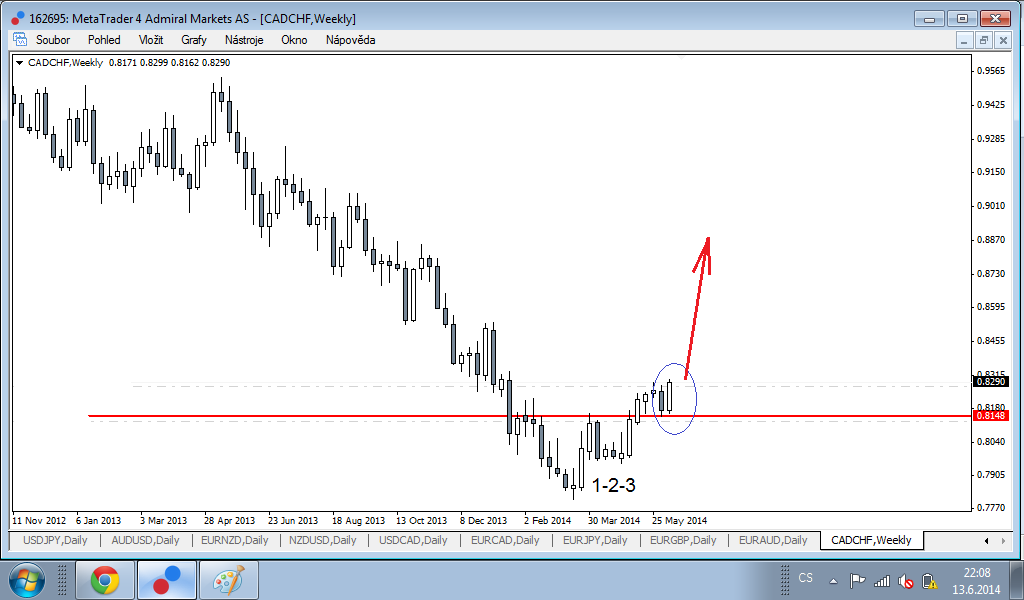The height and width of the screenshot is (600, 1024).
Task: Open MetaTrader from the taskbar
Action: click(x=167, y=580)
